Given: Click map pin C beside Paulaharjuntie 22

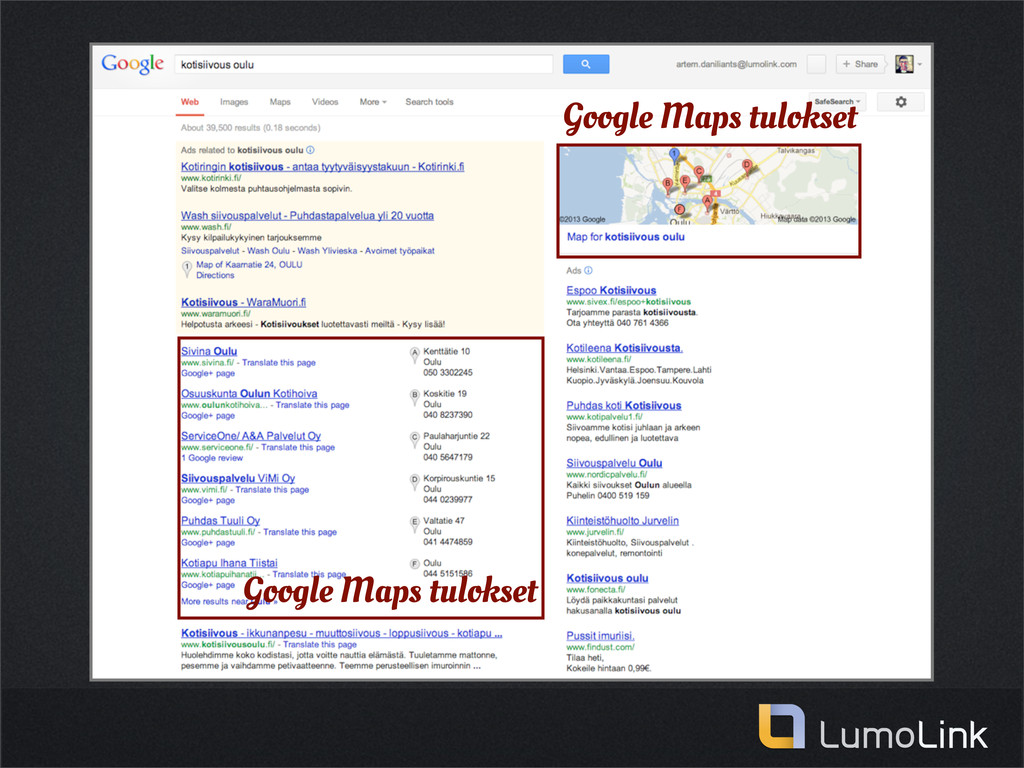Looking at the screenshot, I should (414, 440).
